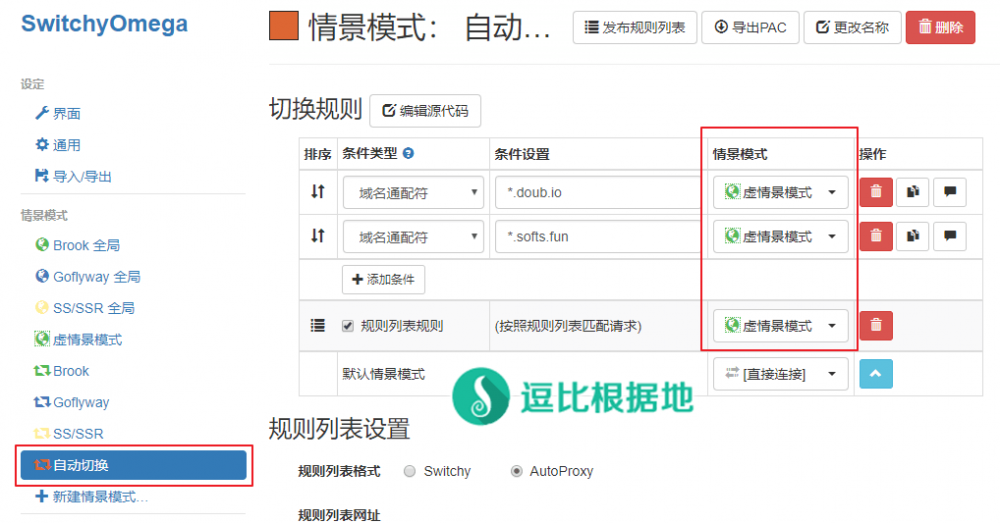
Task: Select the Goflyway 全局 profile in sidebar
Action: coord(96,276)
